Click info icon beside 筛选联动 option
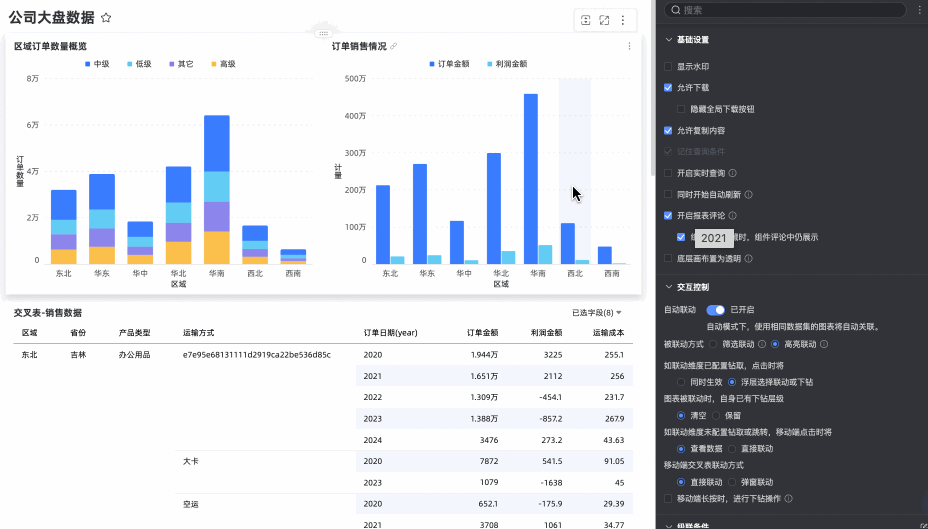Screen dimensions: 928x529 (x=762, y=344)
